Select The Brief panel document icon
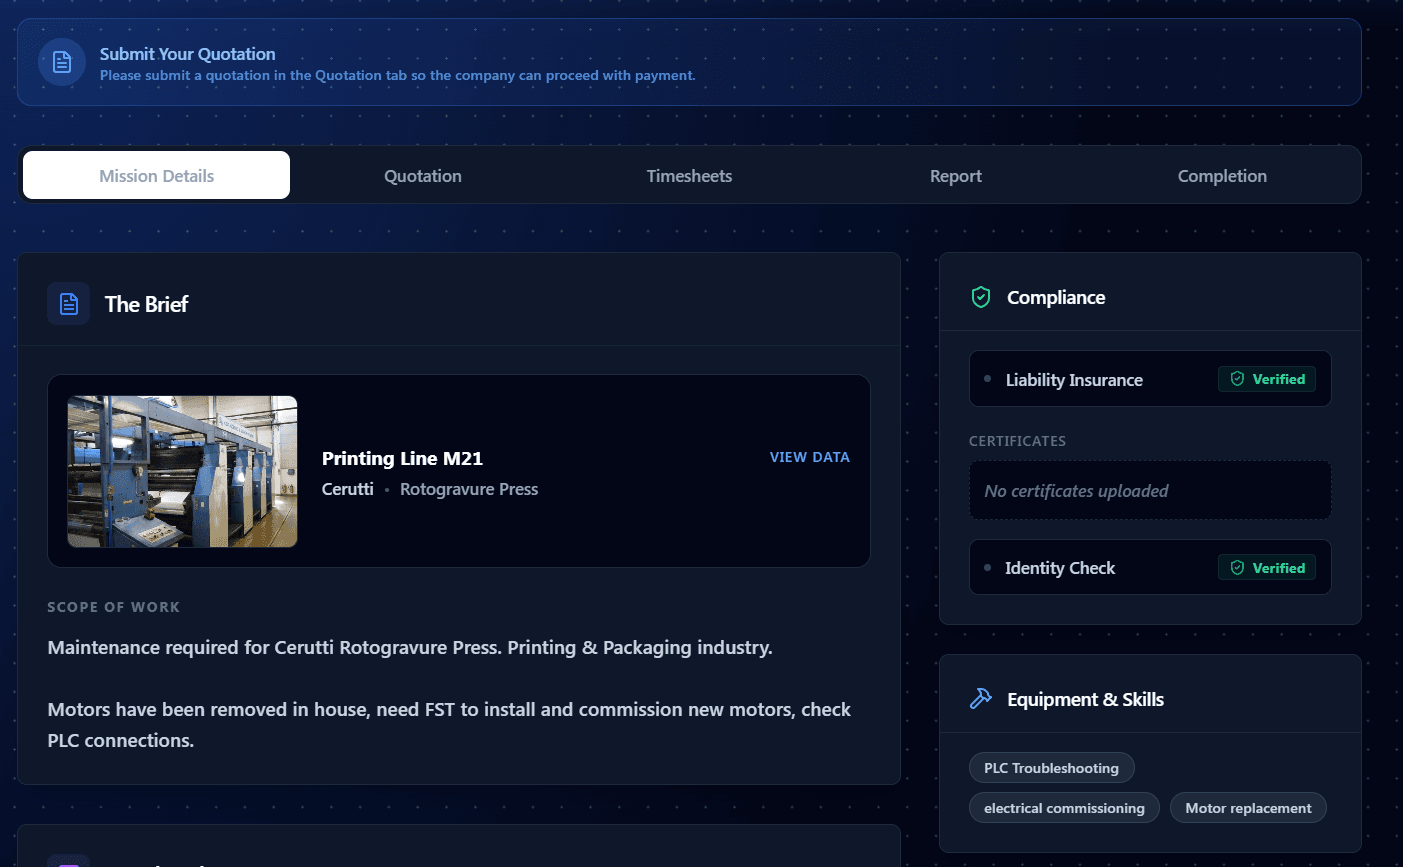Image resolution: width=1403 pixels, height=867 pixels. pos(67,303)
